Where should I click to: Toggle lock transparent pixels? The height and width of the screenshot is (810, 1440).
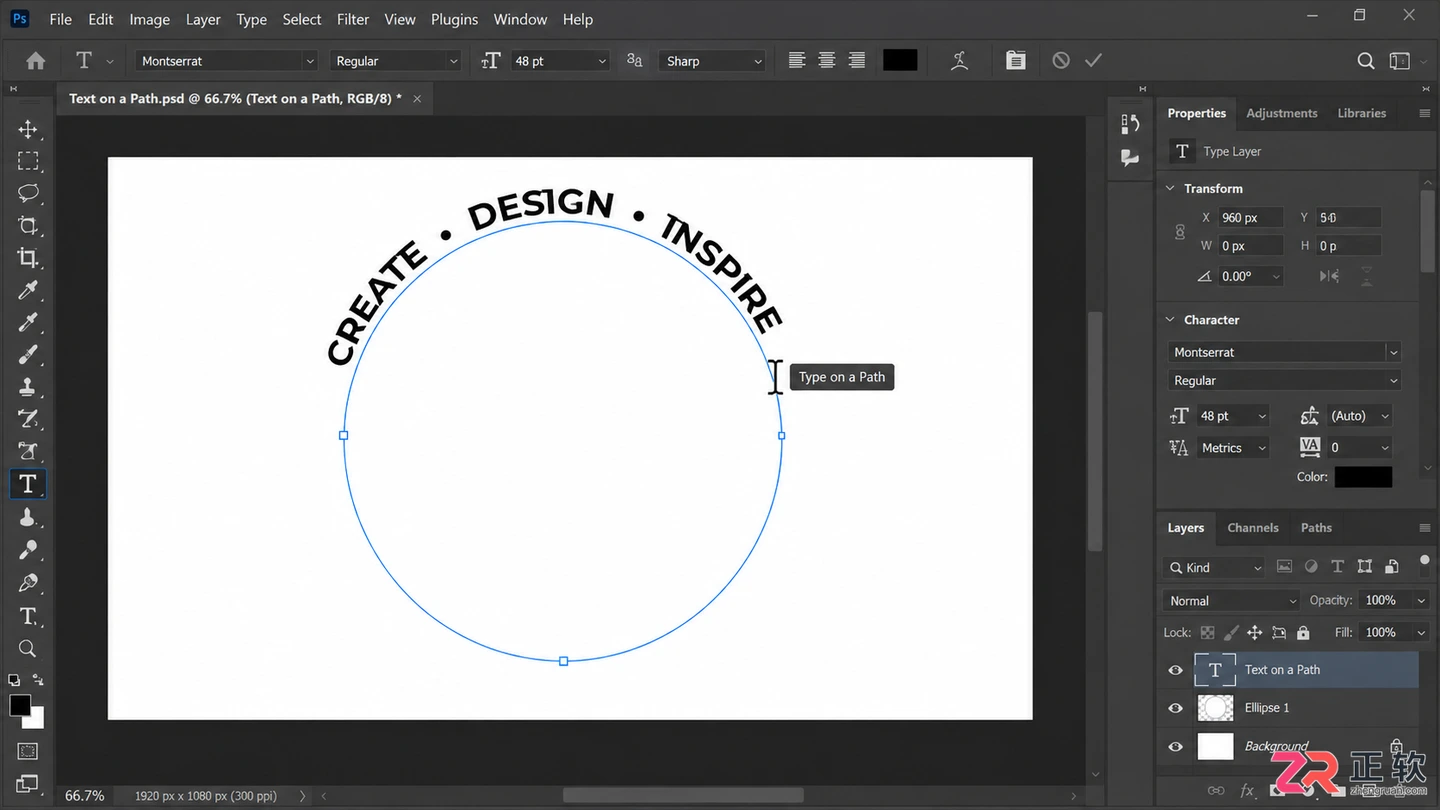click(1208, 633)
